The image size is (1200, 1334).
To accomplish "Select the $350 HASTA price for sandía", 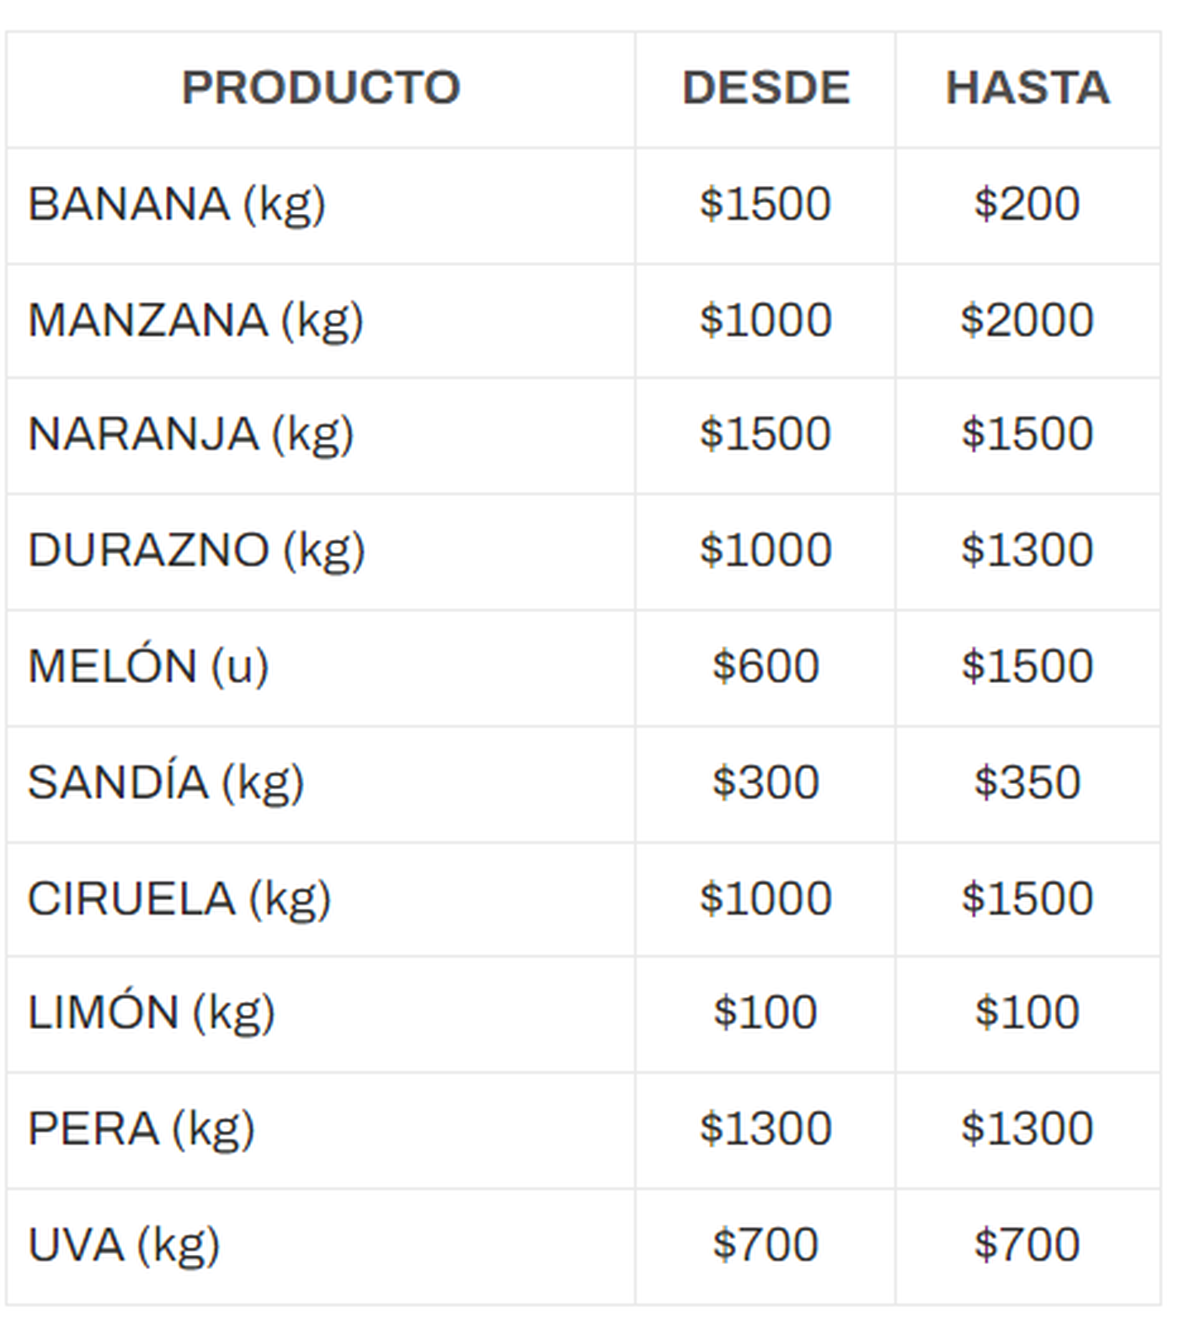I will [x=1027, y=783].
